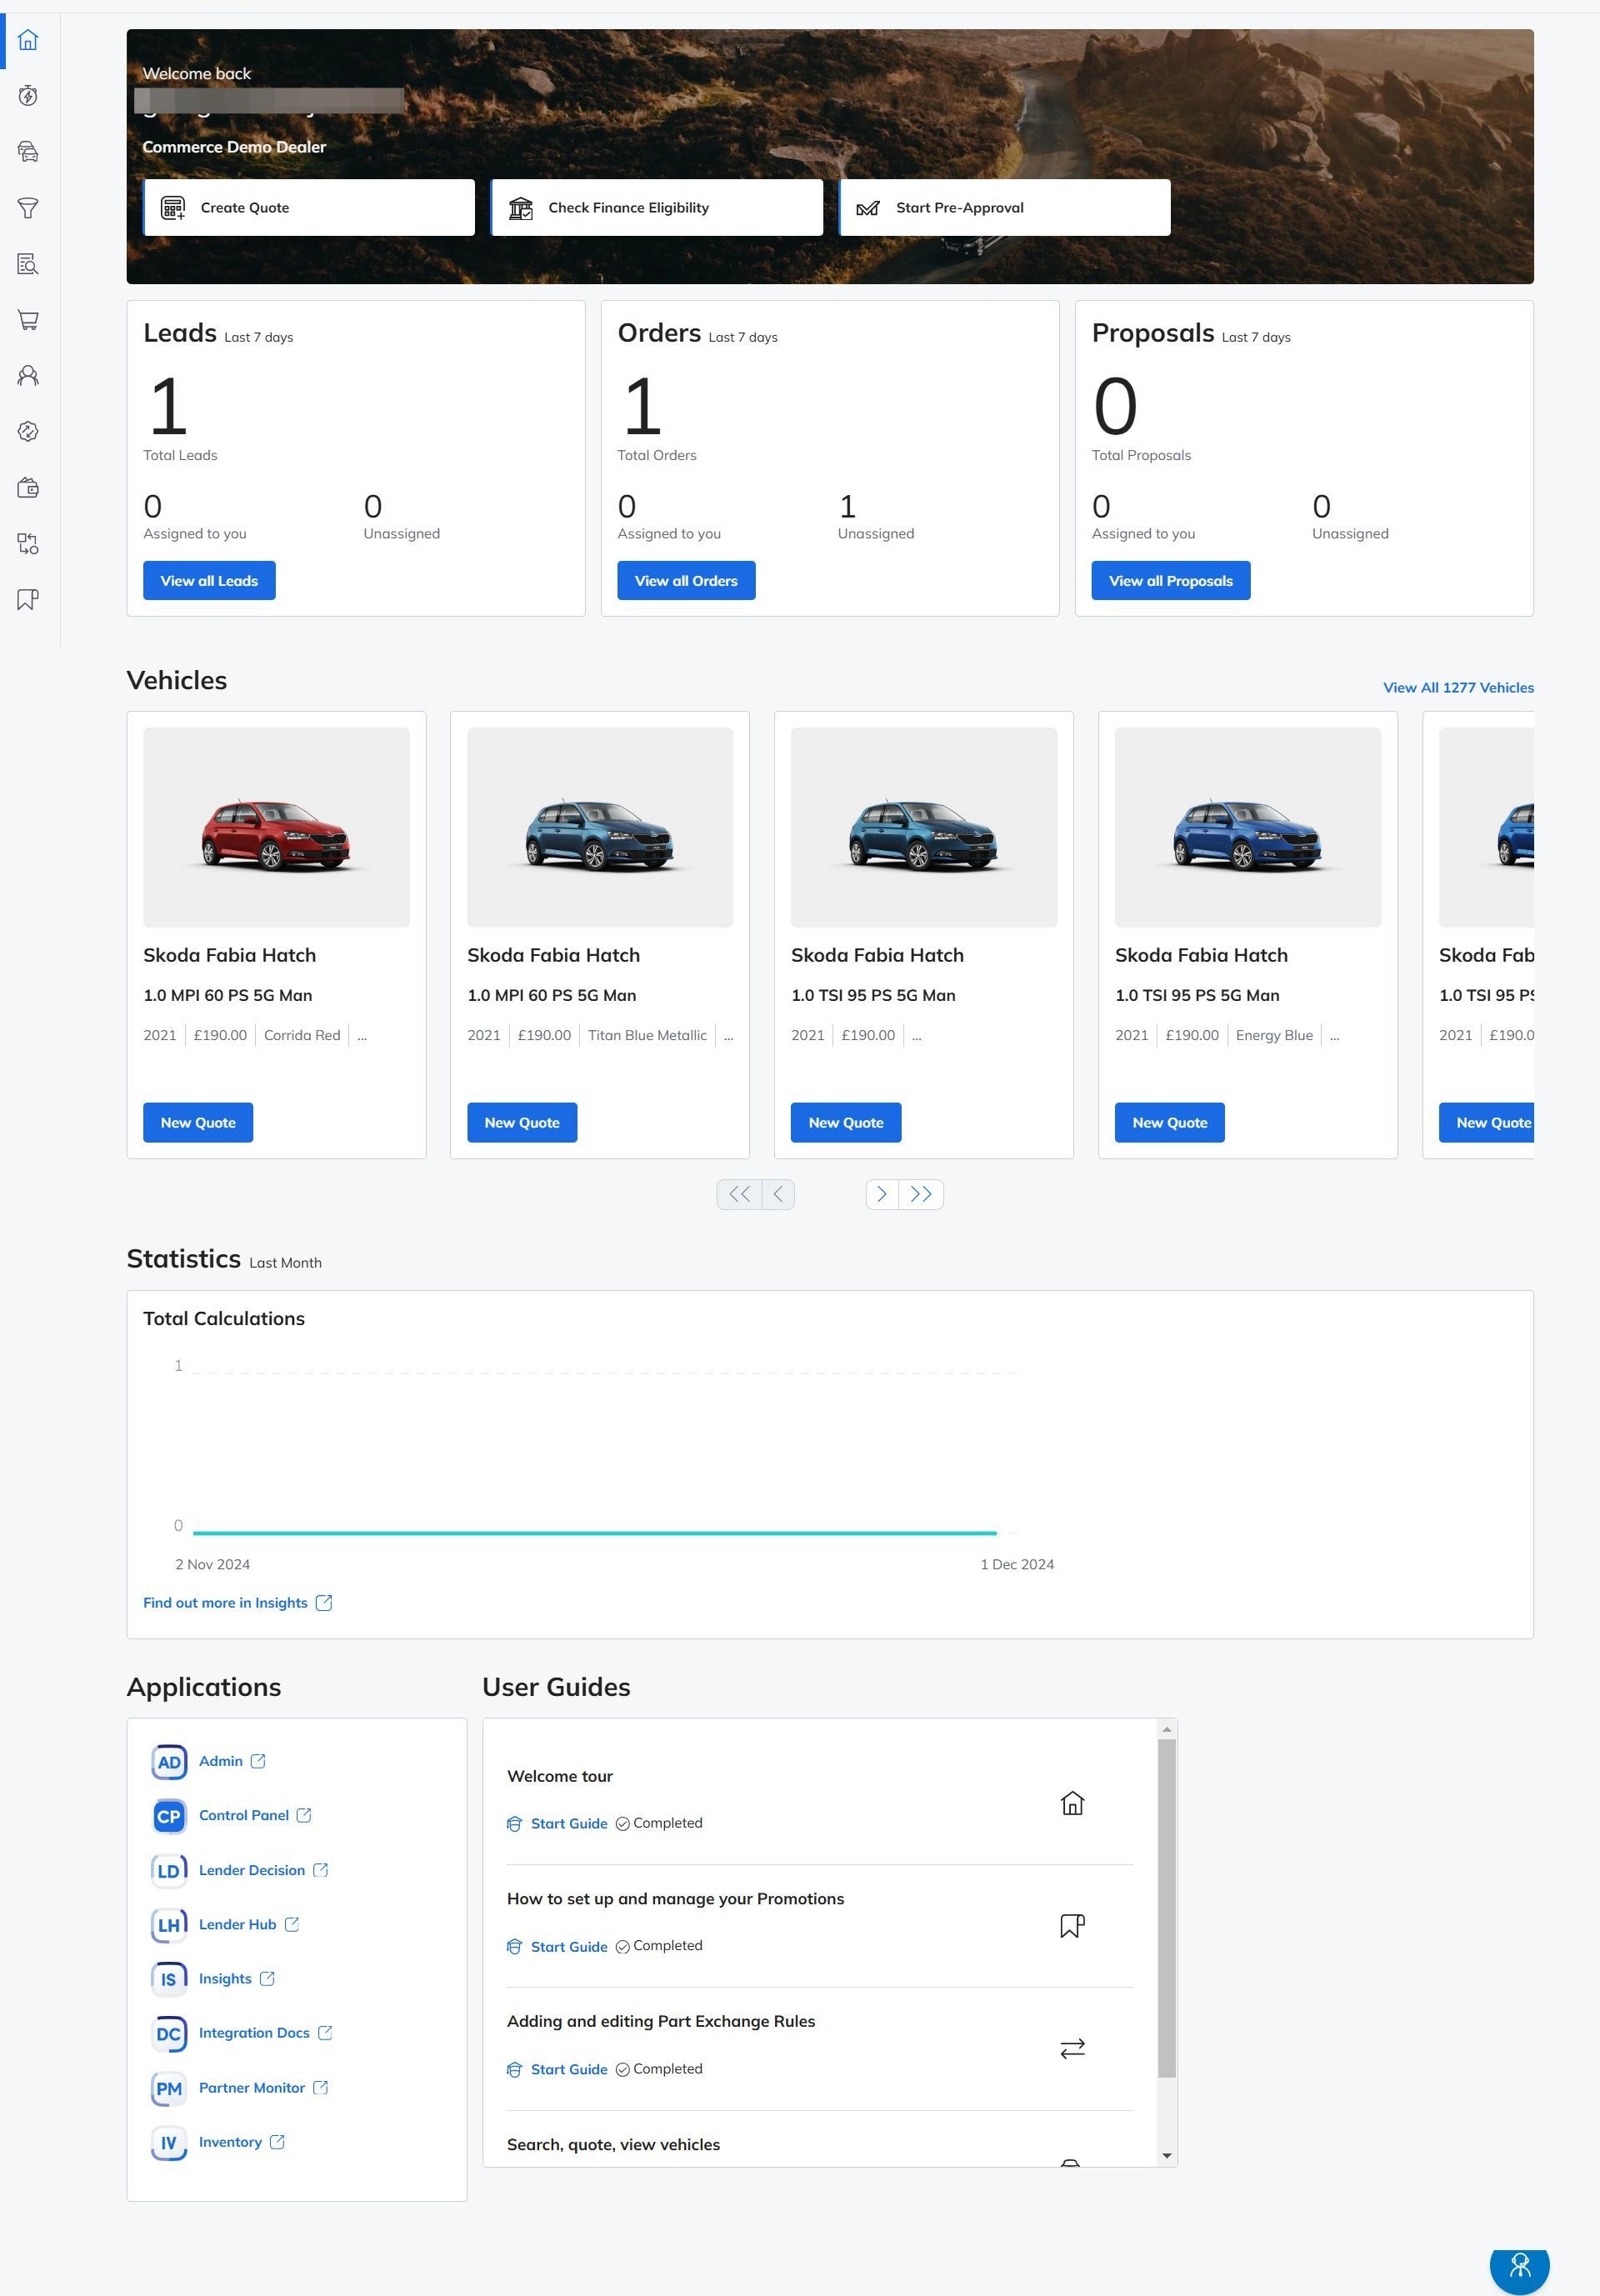The image size is (1600, 2296).
Task: Click the Lender Hub LH icon
Action: (x=169, y=1925)
